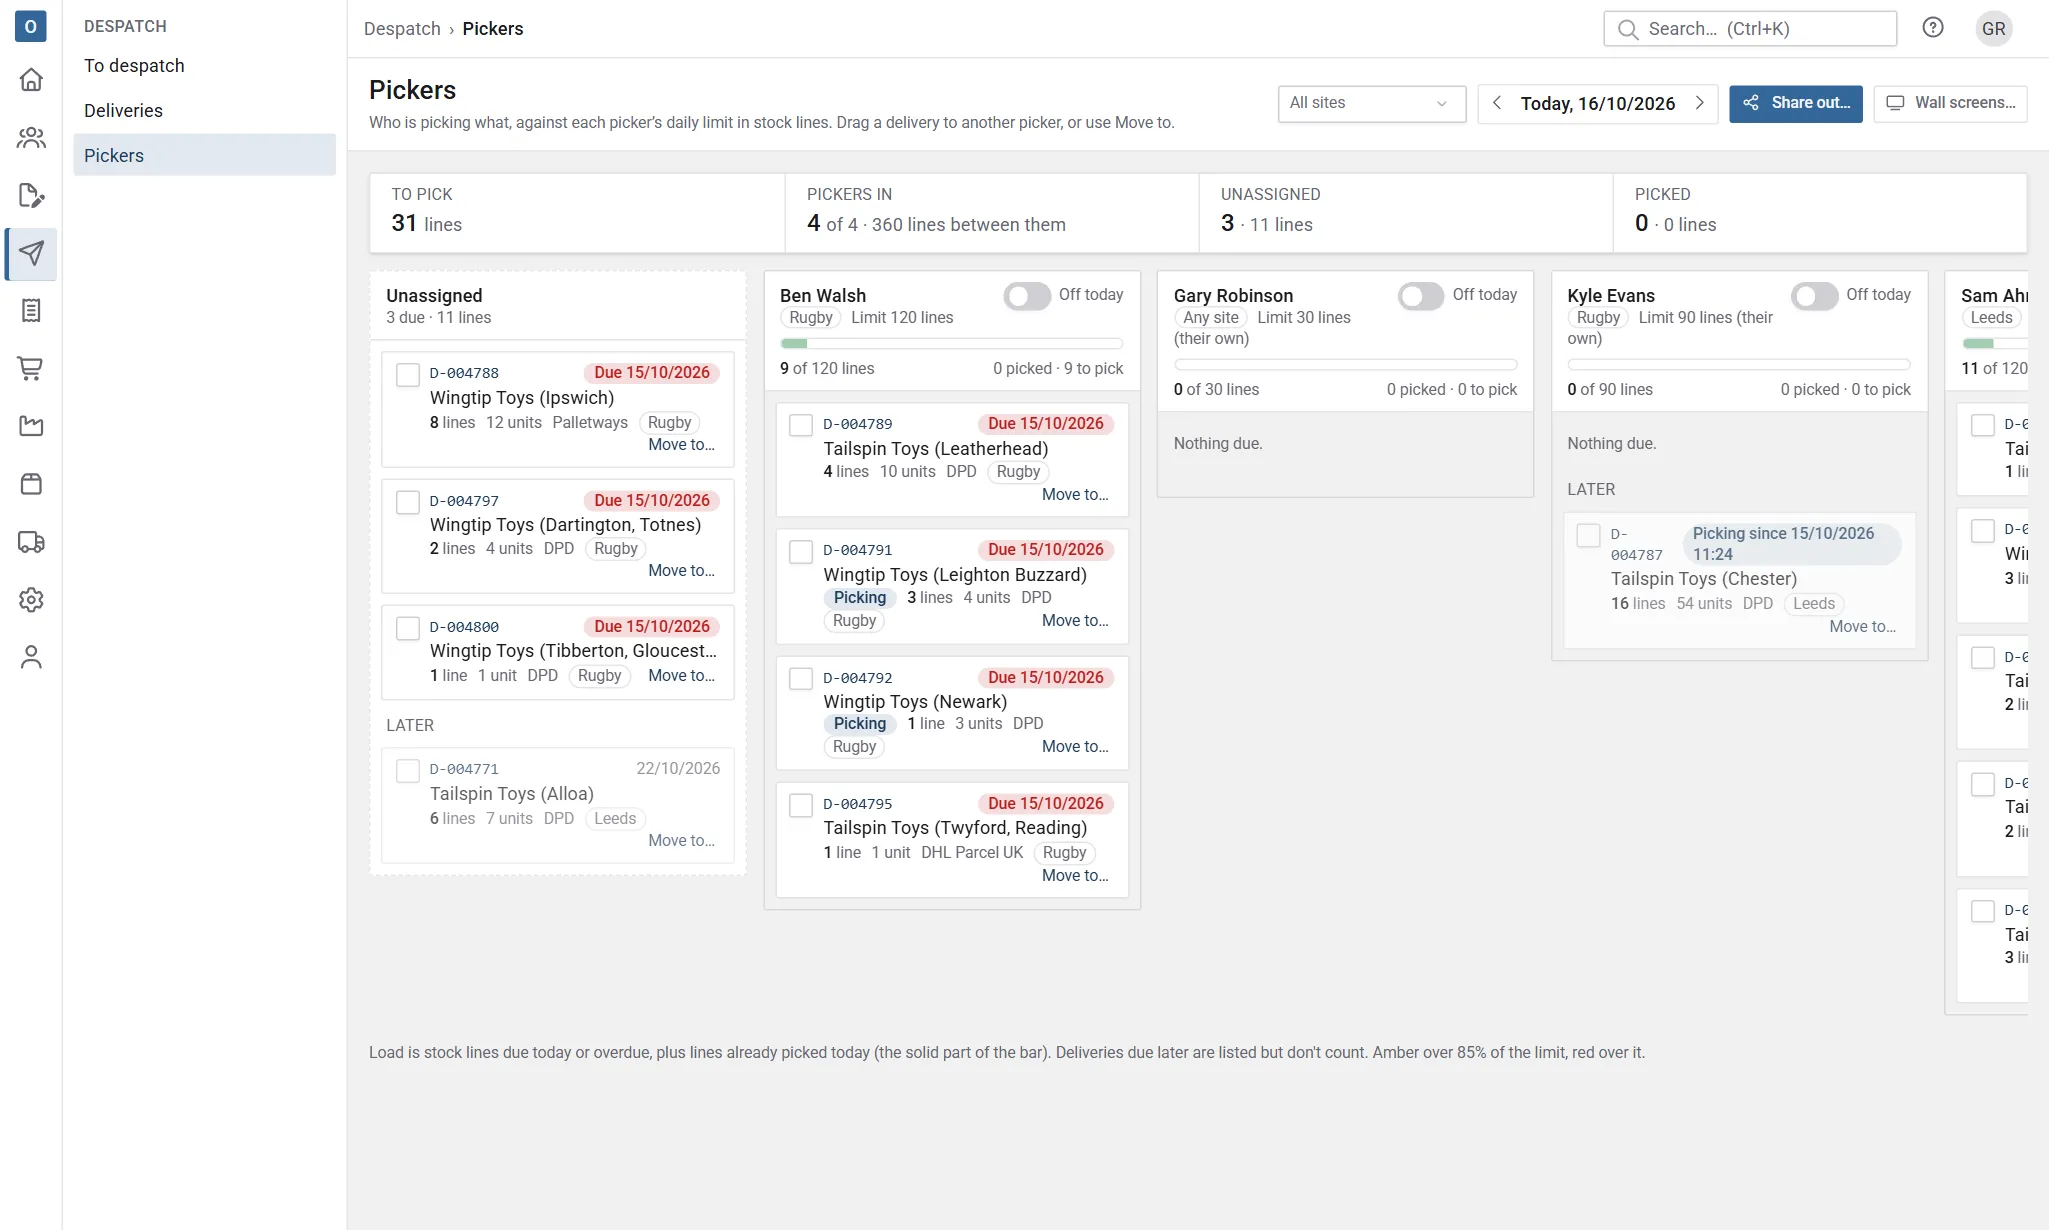The height and width of the screenshot is (1230, 2049).
Task: Open Move to for D-004797
Action: pos(681,571)
